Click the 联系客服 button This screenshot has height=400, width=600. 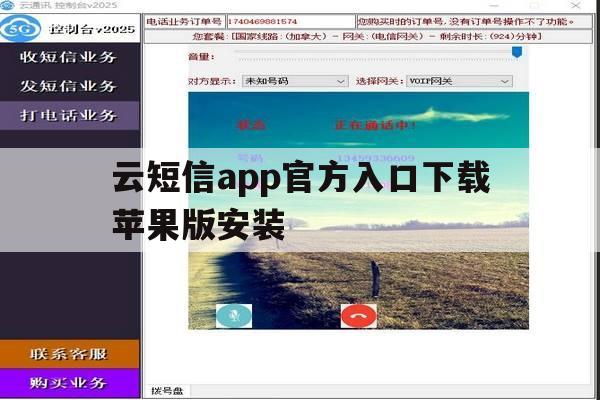click(x=70, y=354)
